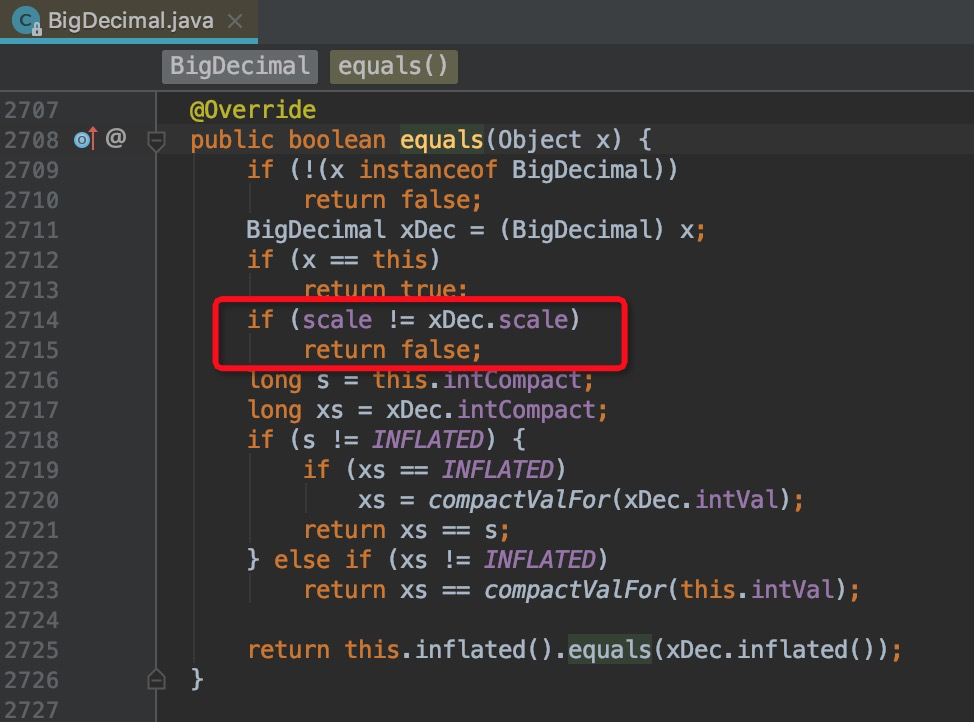Click the equals method name in the declaration
The image size is (974, 722).
point(441,140)
